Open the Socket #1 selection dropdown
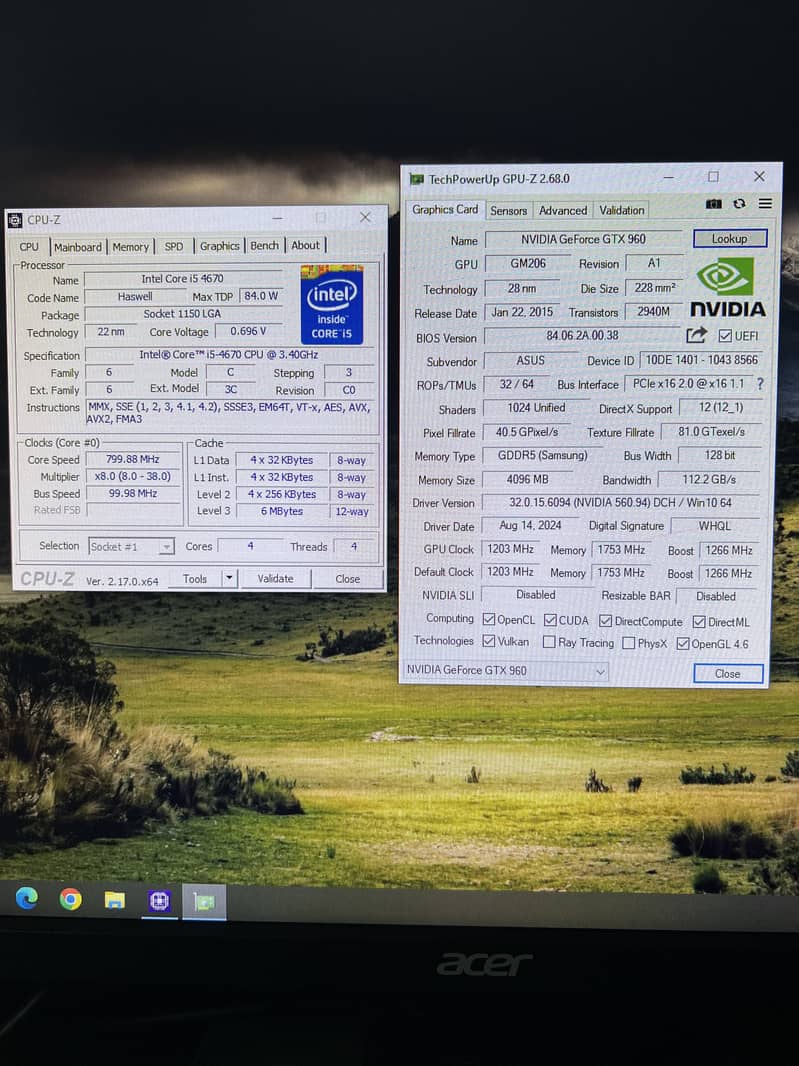The width and height of the screenshot is (799, 1066). tap(131, 546)
